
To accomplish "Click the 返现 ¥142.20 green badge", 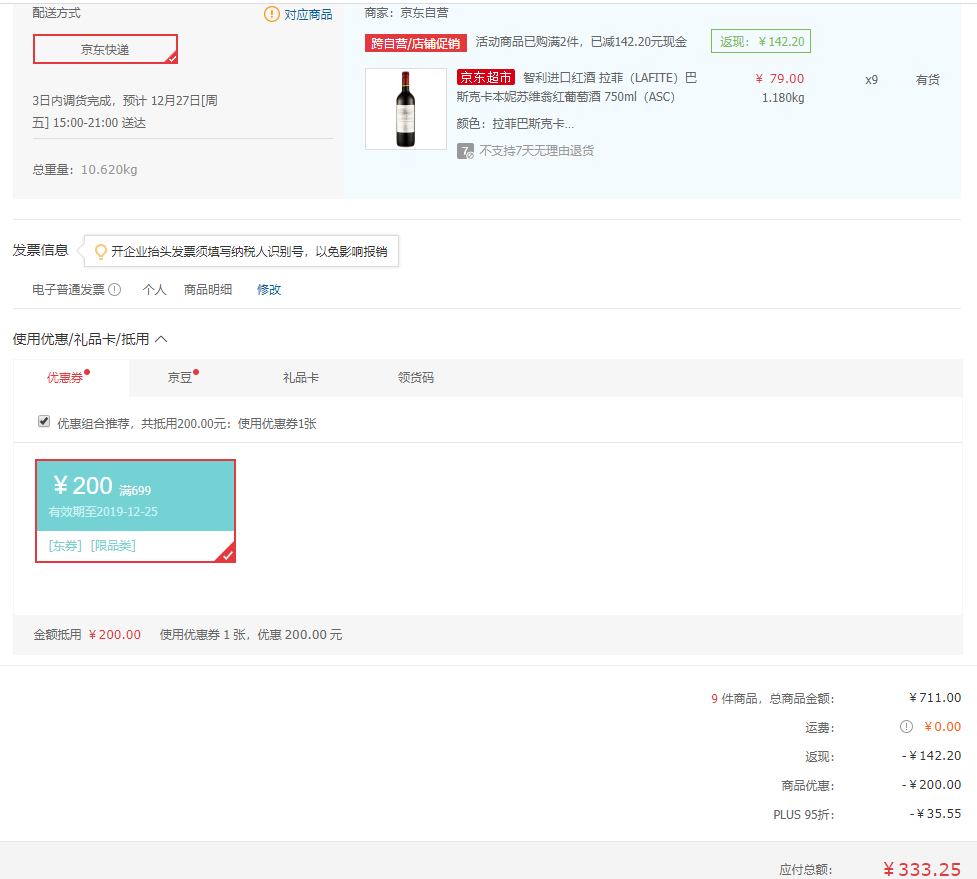I will [x=761, y=41].
